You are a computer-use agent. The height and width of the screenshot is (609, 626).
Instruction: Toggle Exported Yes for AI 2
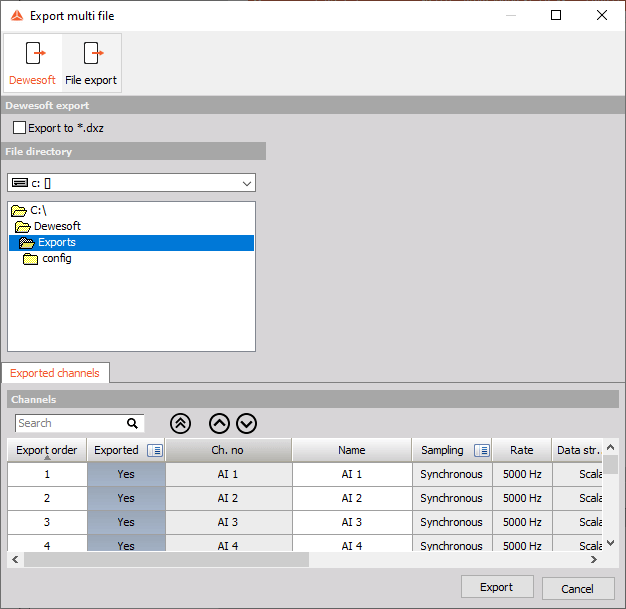126,498
